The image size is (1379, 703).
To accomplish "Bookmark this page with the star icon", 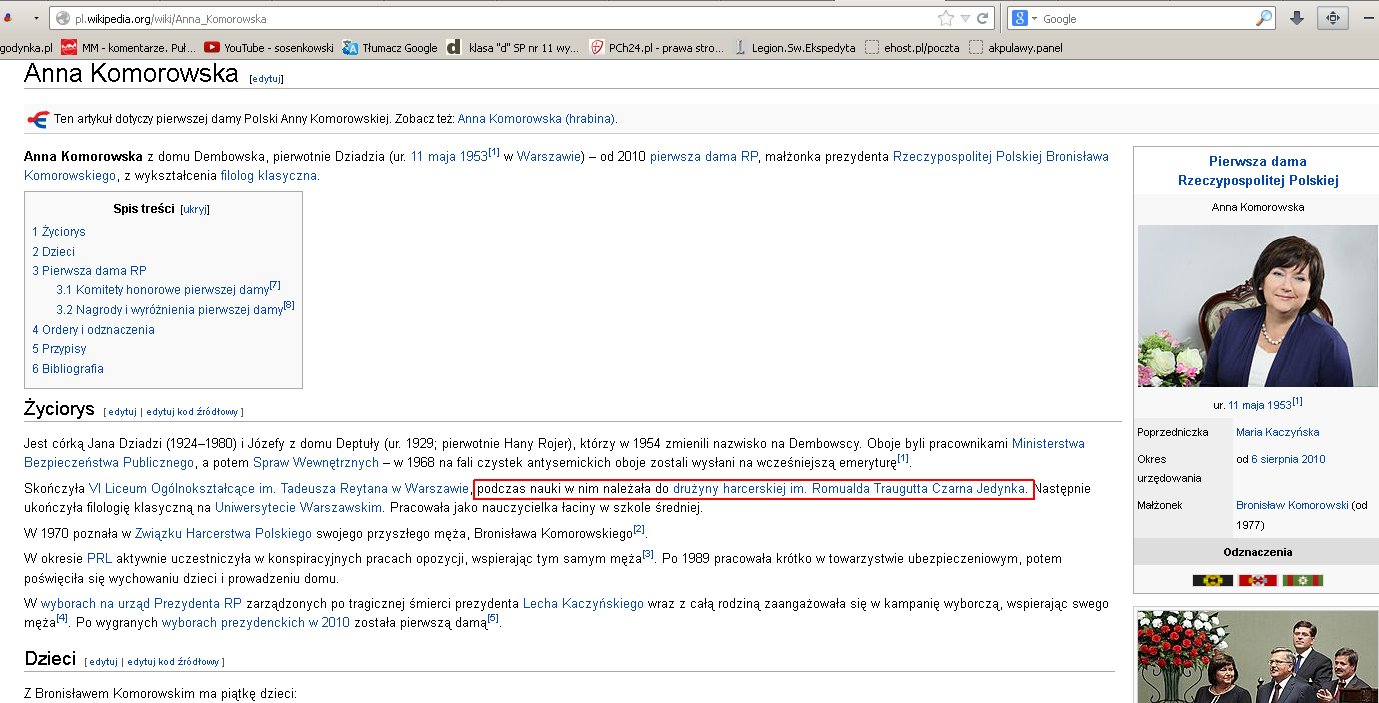I will pyautogui.click(x=945, y=18).
